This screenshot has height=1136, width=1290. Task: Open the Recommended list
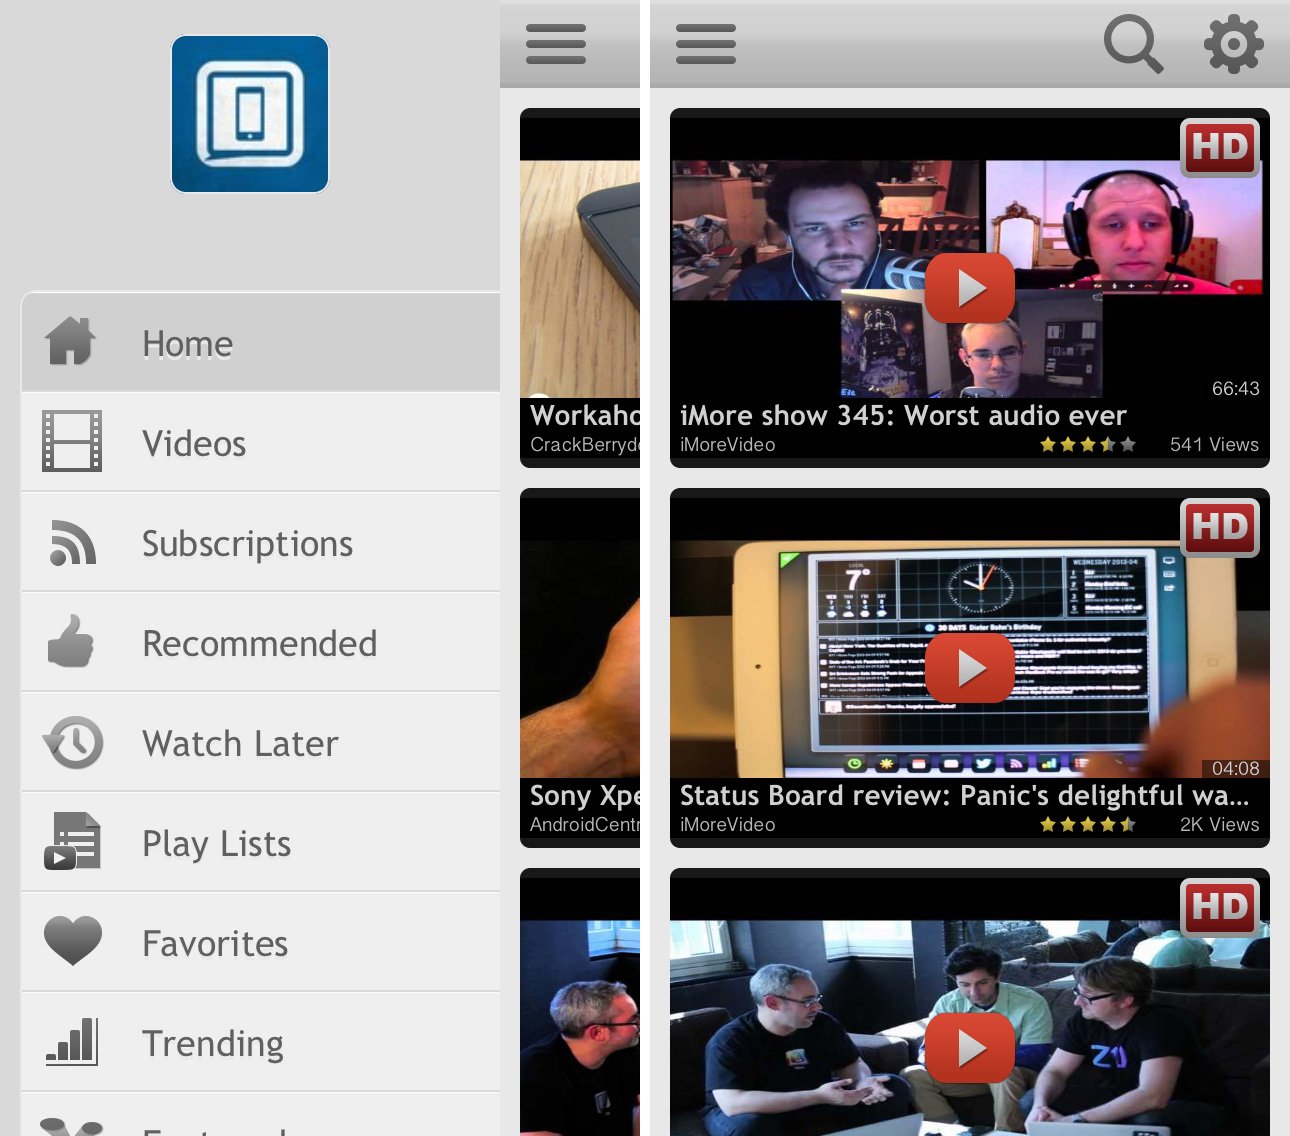coord(261,642)
